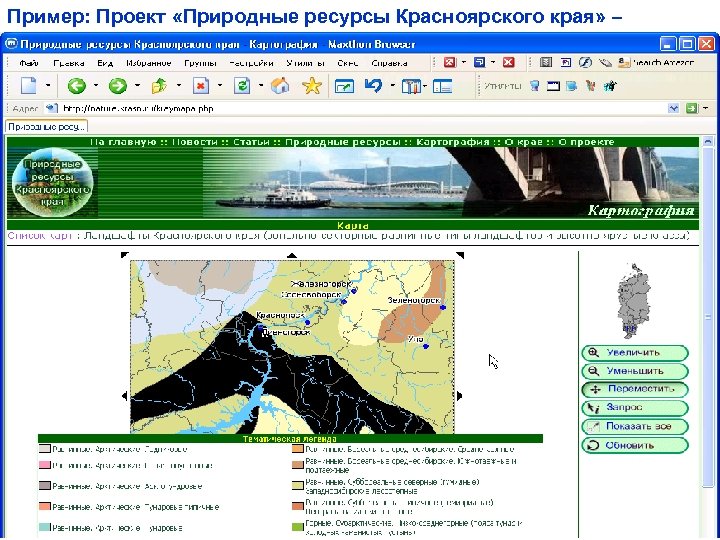Pan map up with the top arrow
The height and width of the screenshot is (540, 720).
click(x=292, y=255)
